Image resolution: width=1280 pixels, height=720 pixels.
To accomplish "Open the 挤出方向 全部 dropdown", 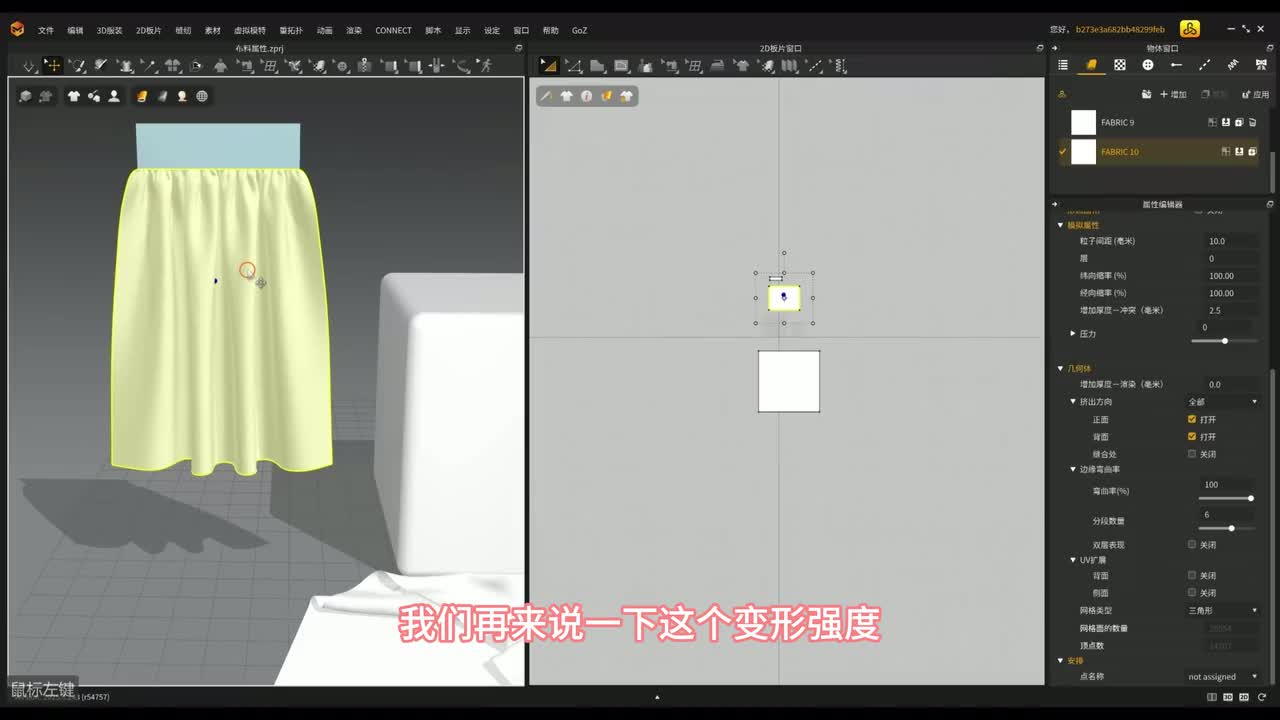I will coord(1222,402).
